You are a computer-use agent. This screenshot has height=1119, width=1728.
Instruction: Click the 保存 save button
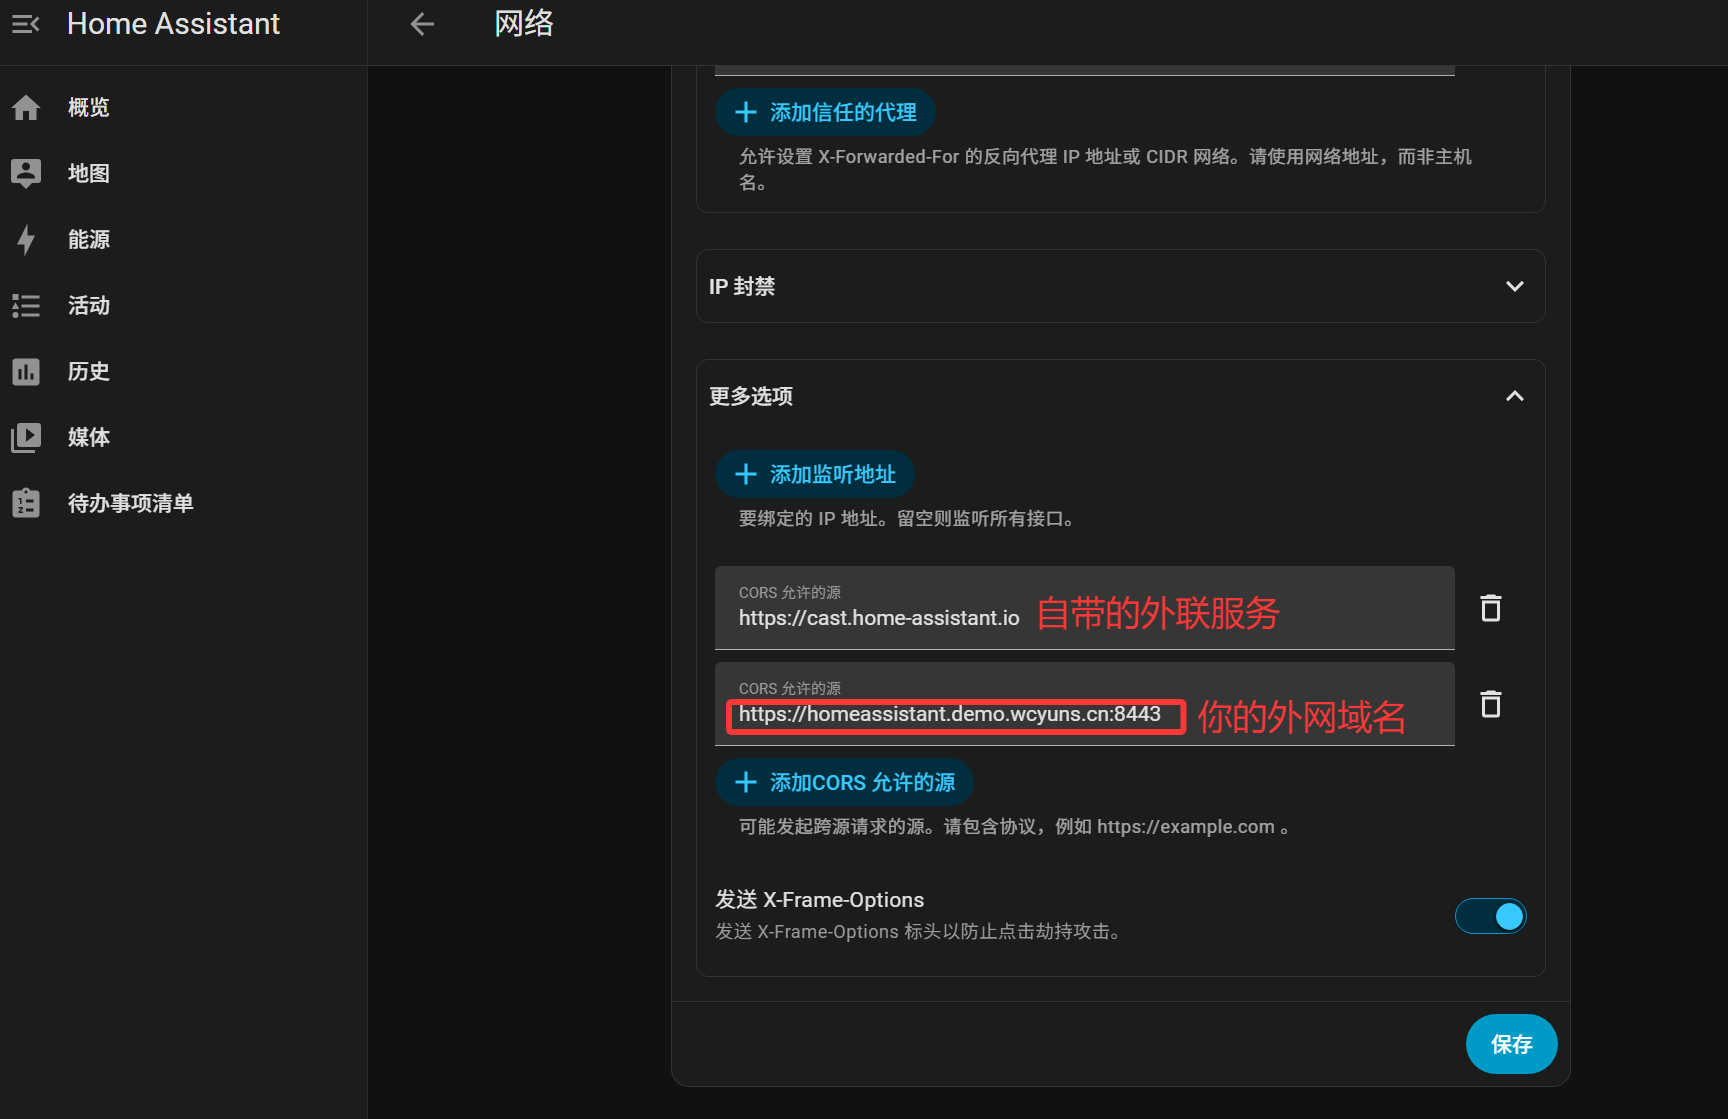point(1511,1044)
